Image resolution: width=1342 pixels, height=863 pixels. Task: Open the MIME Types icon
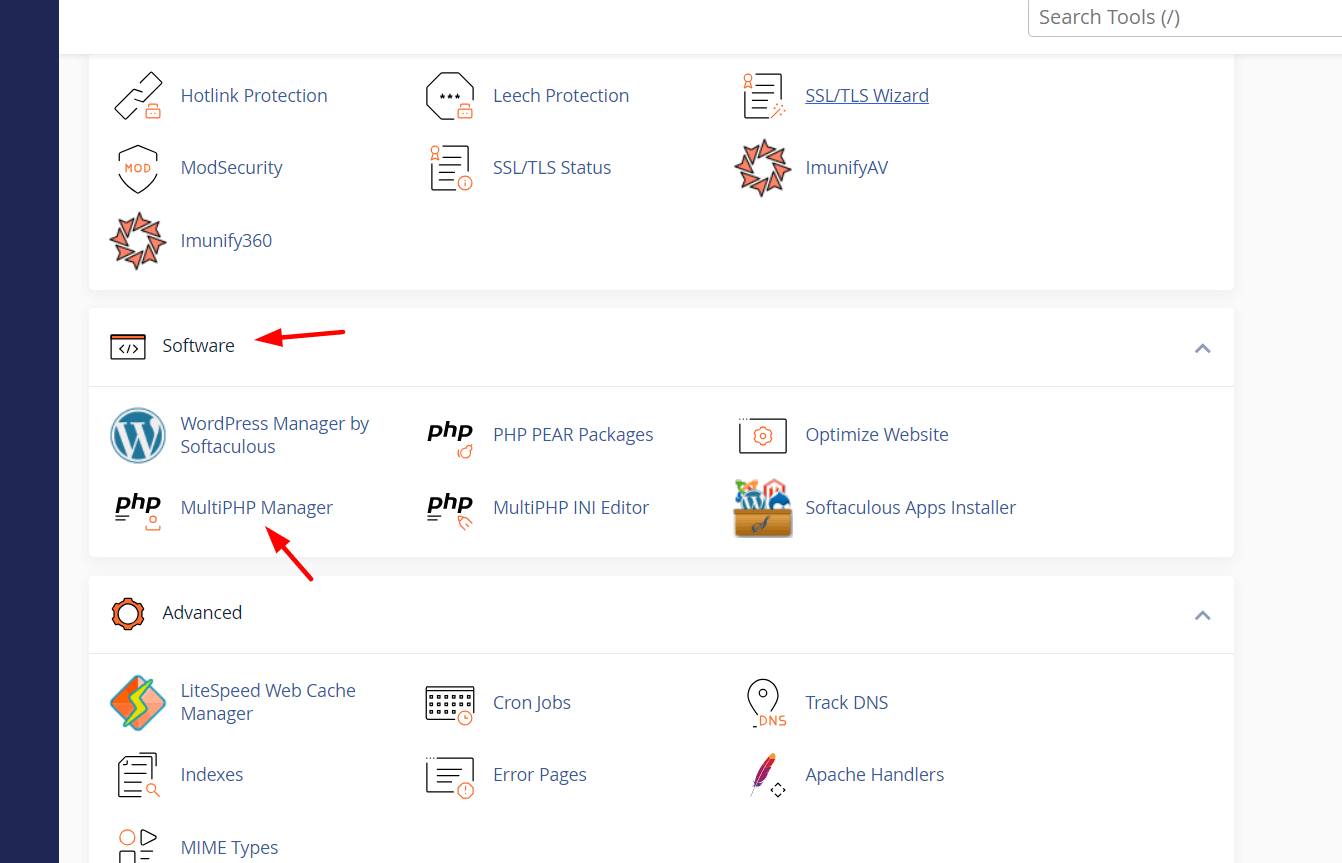click(138, 845)
